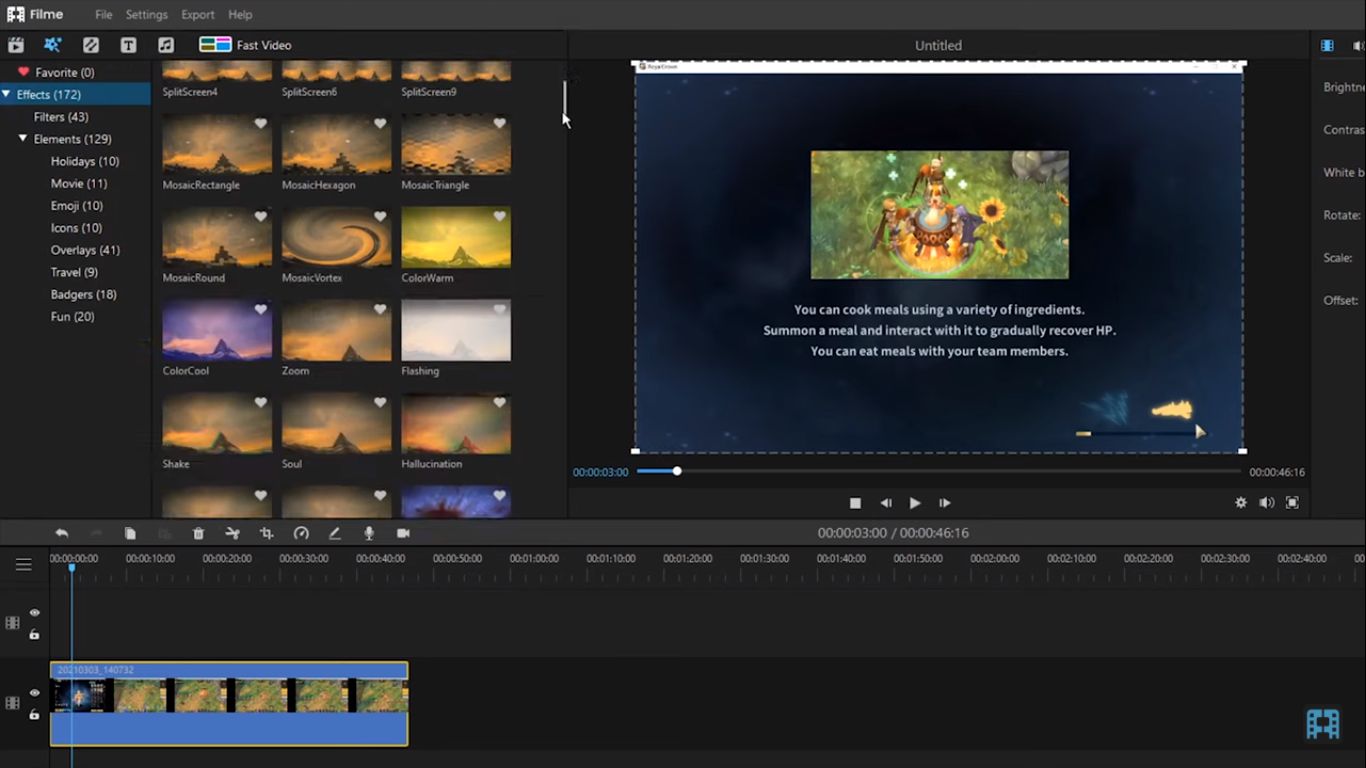1366x768 pixels.
Task: Open the Media library tab icon
Action: [16, 45]
